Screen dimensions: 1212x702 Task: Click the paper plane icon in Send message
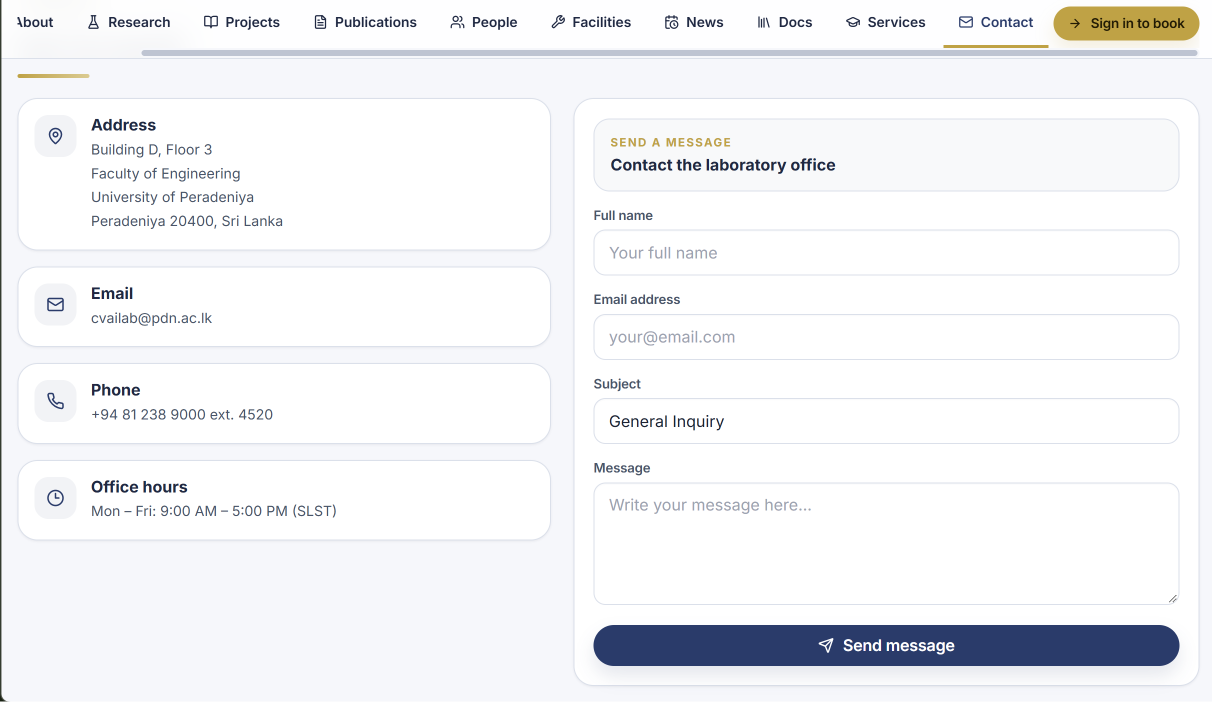point(826,646)
